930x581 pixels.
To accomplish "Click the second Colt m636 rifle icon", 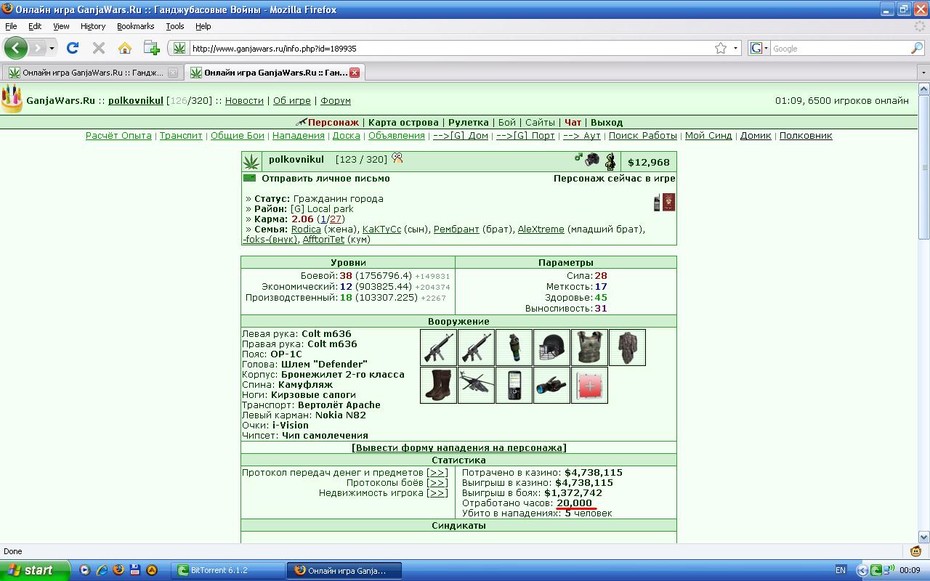I will click(x=476, y=347).
